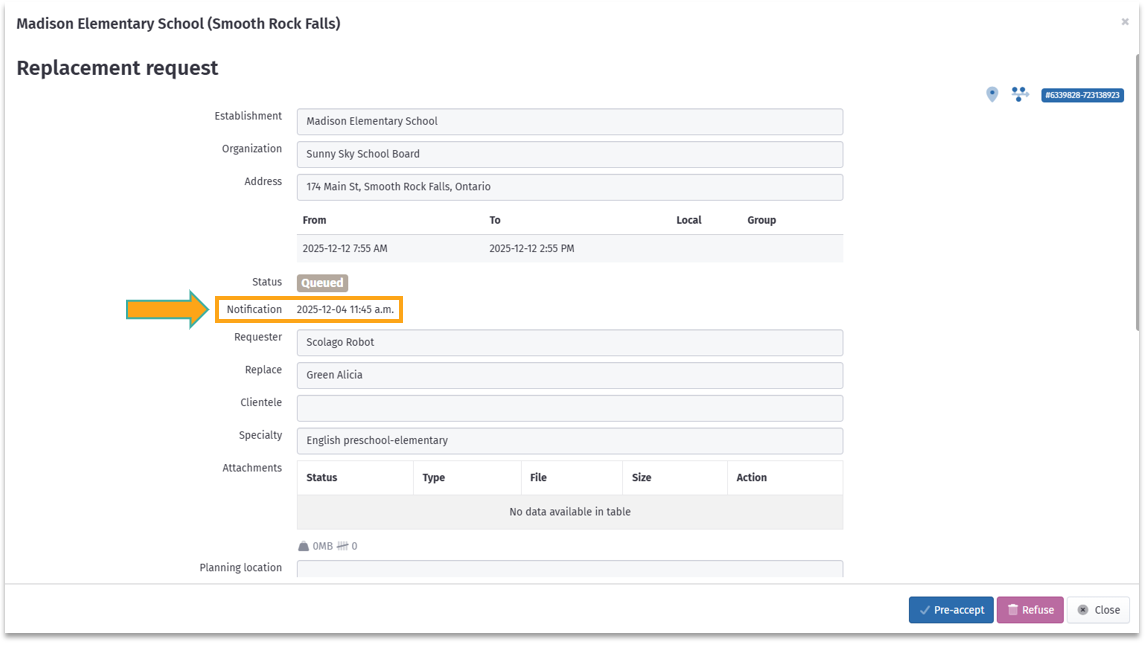Viewport: 1145px width, 645px height.
Task: Click the Action column header
Action: coord(785,478)
